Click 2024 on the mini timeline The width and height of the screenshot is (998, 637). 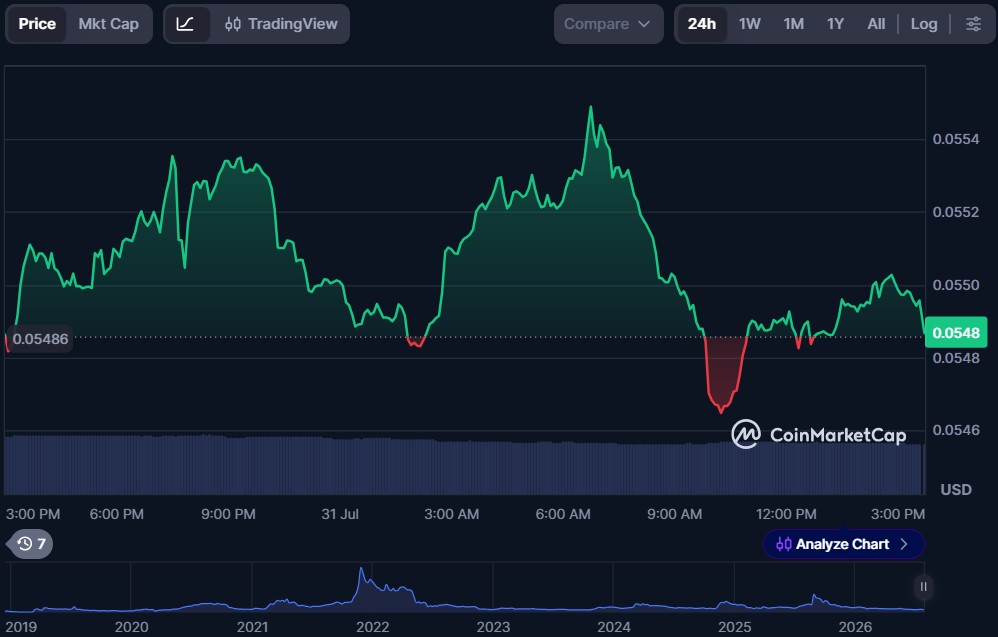[614, 627]
